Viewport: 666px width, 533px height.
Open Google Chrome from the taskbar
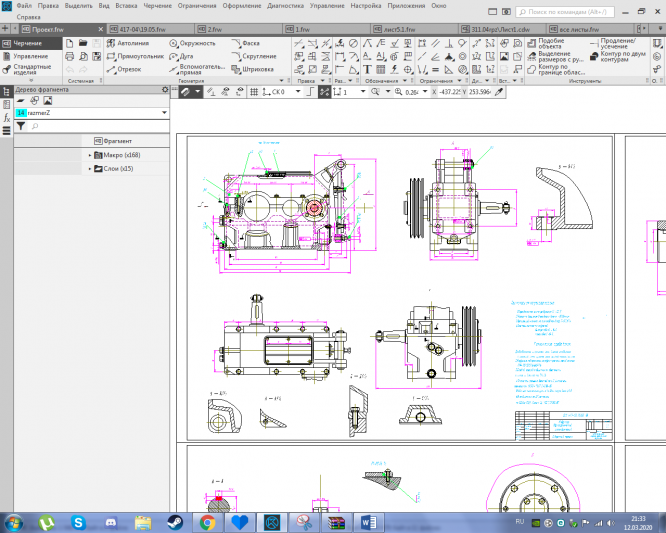207,522
